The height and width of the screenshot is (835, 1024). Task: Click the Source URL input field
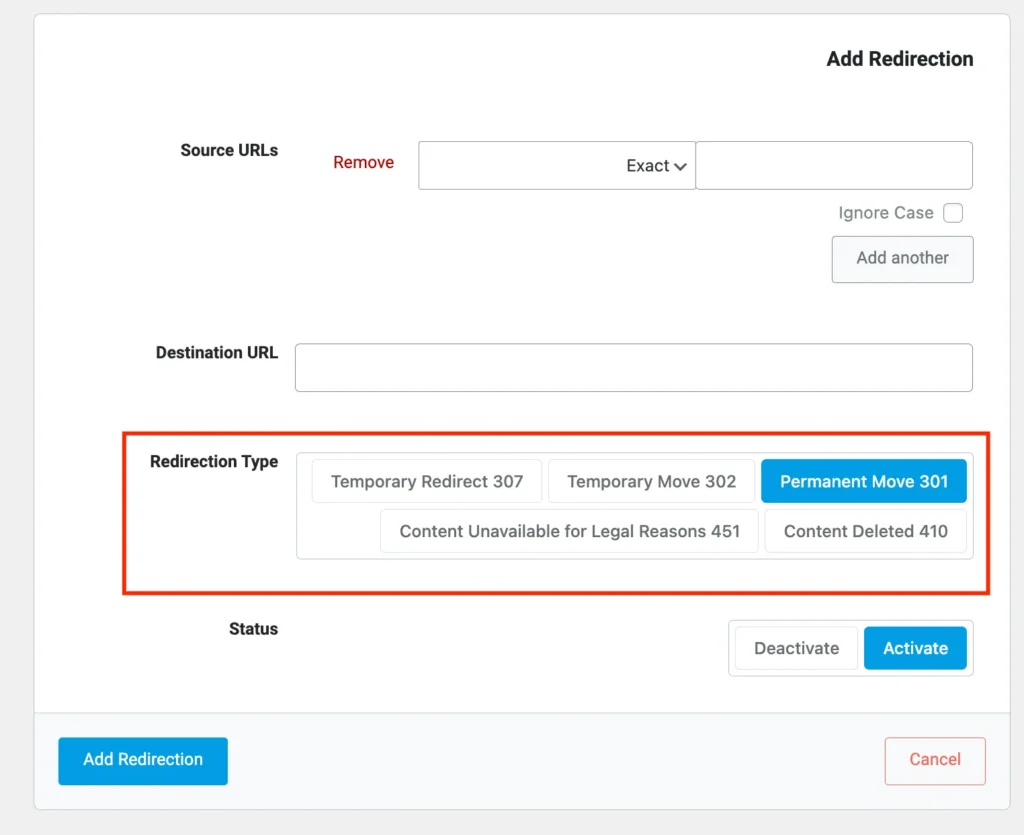(x=834, y=166)
